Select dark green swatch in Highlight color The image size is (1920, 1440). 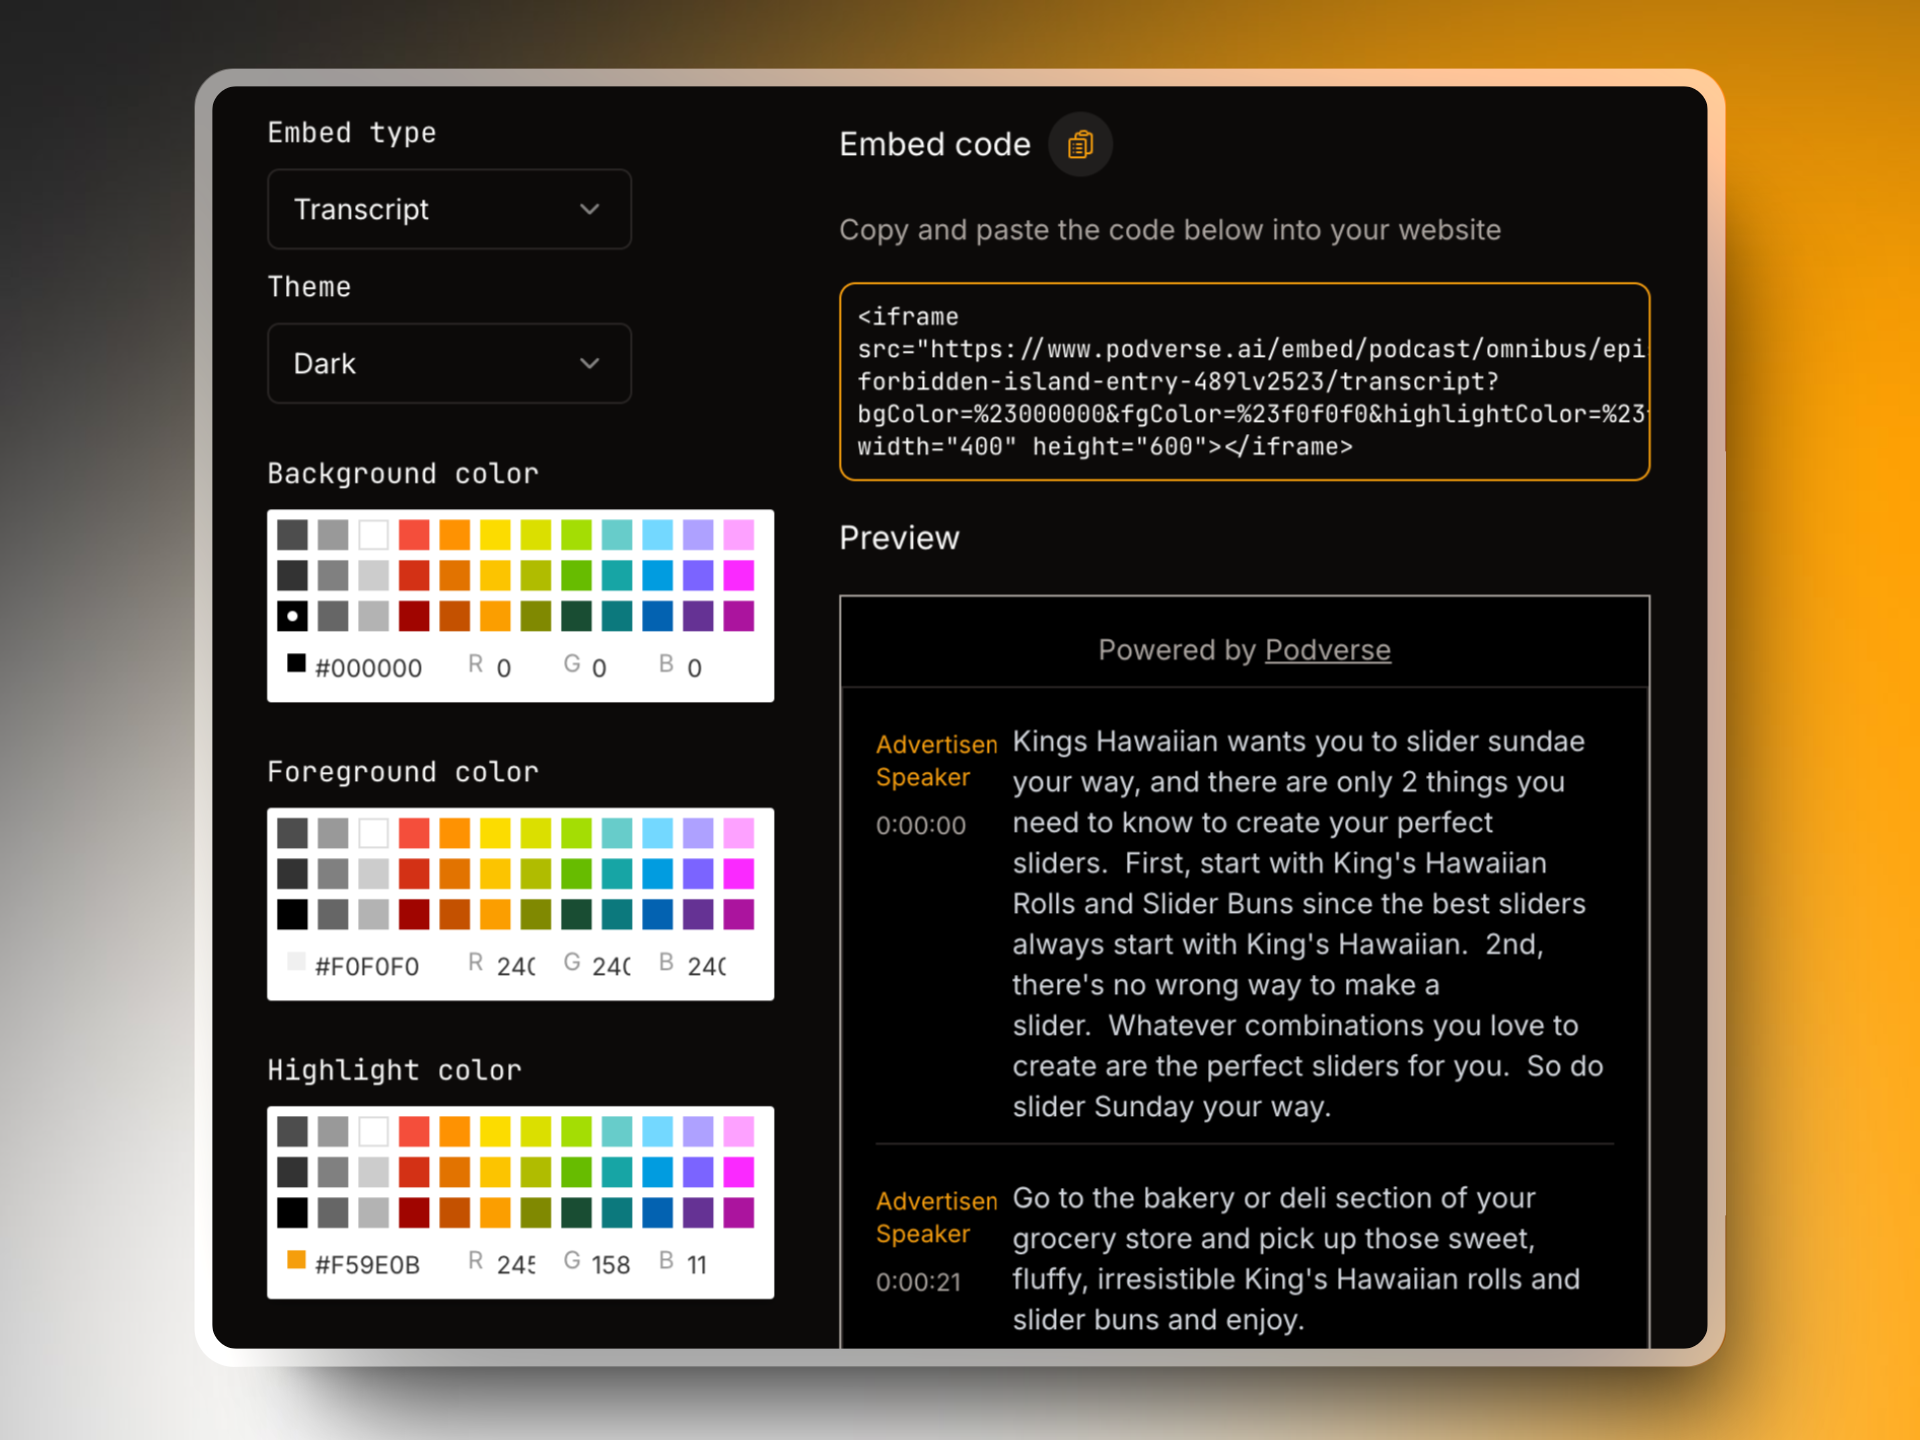(x=576, y=1212)
